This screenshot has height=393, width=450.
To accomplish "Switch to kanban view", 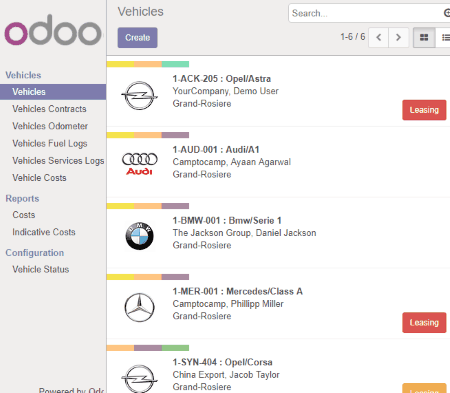I will (x=424, y=37).
